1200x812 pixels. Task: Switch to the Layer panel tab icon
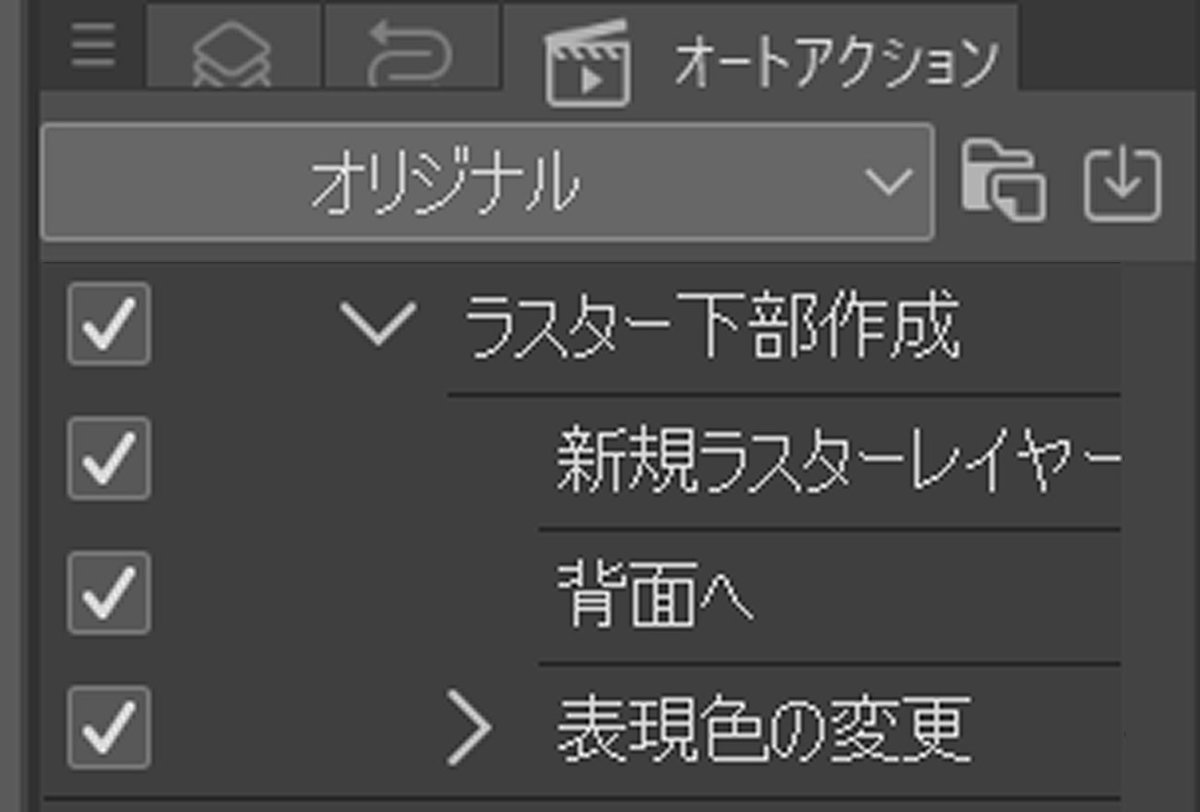pos(233,50)
